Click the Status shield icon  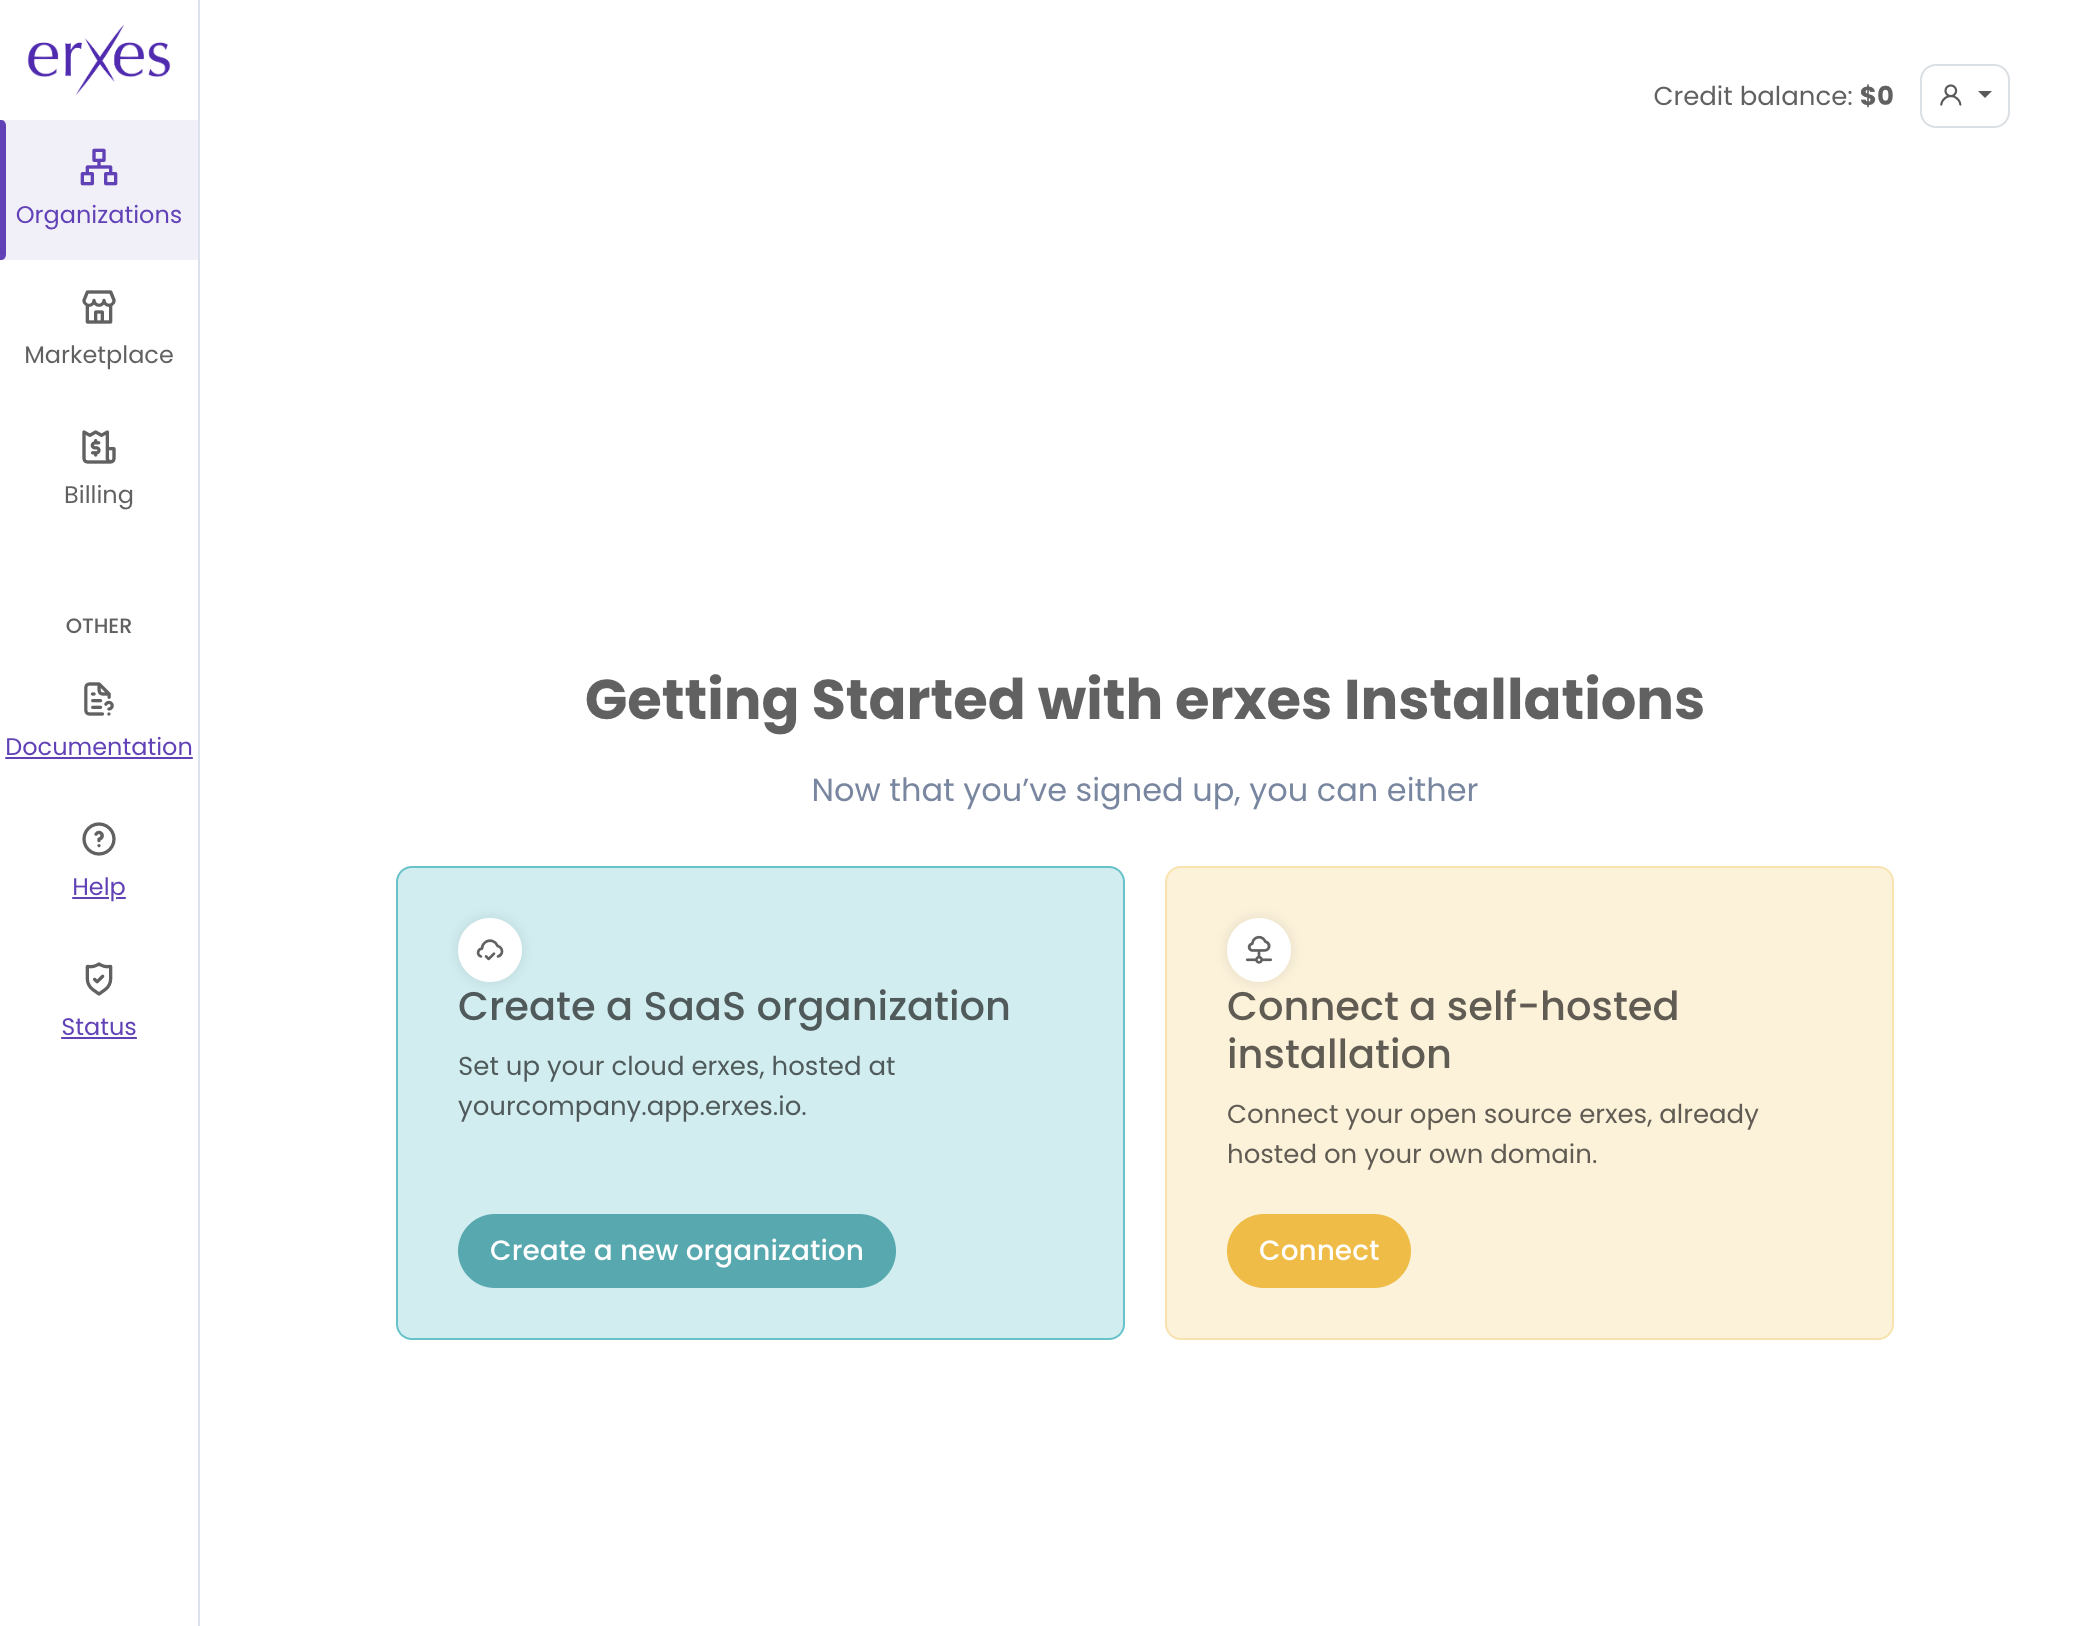coord(99,979)
